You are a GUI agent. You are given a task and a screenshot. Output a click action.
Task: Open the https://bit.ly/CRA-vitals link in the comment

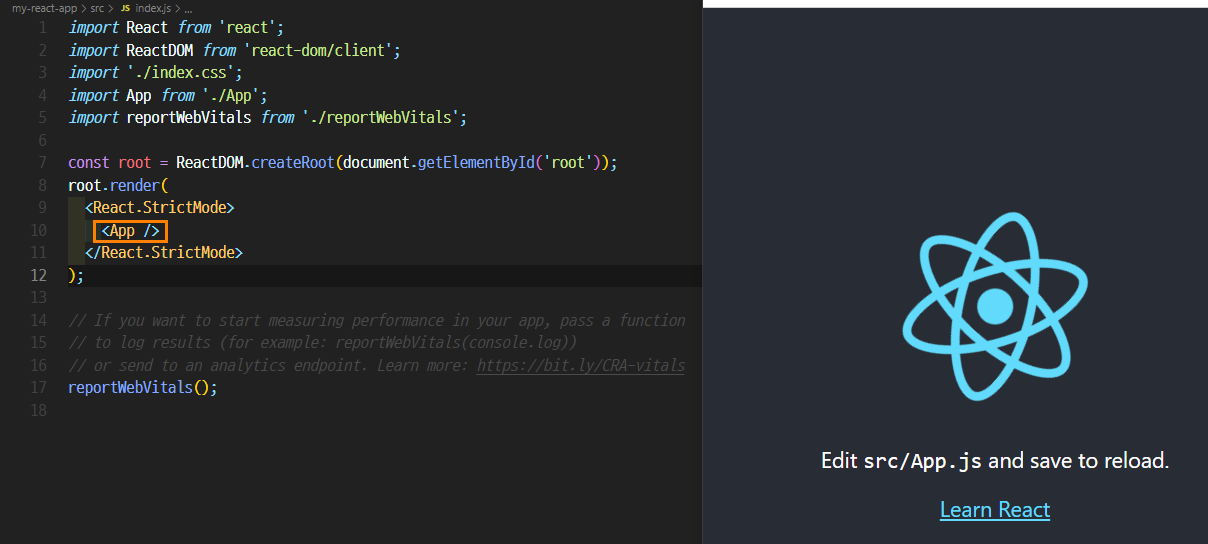pos(581,365)
